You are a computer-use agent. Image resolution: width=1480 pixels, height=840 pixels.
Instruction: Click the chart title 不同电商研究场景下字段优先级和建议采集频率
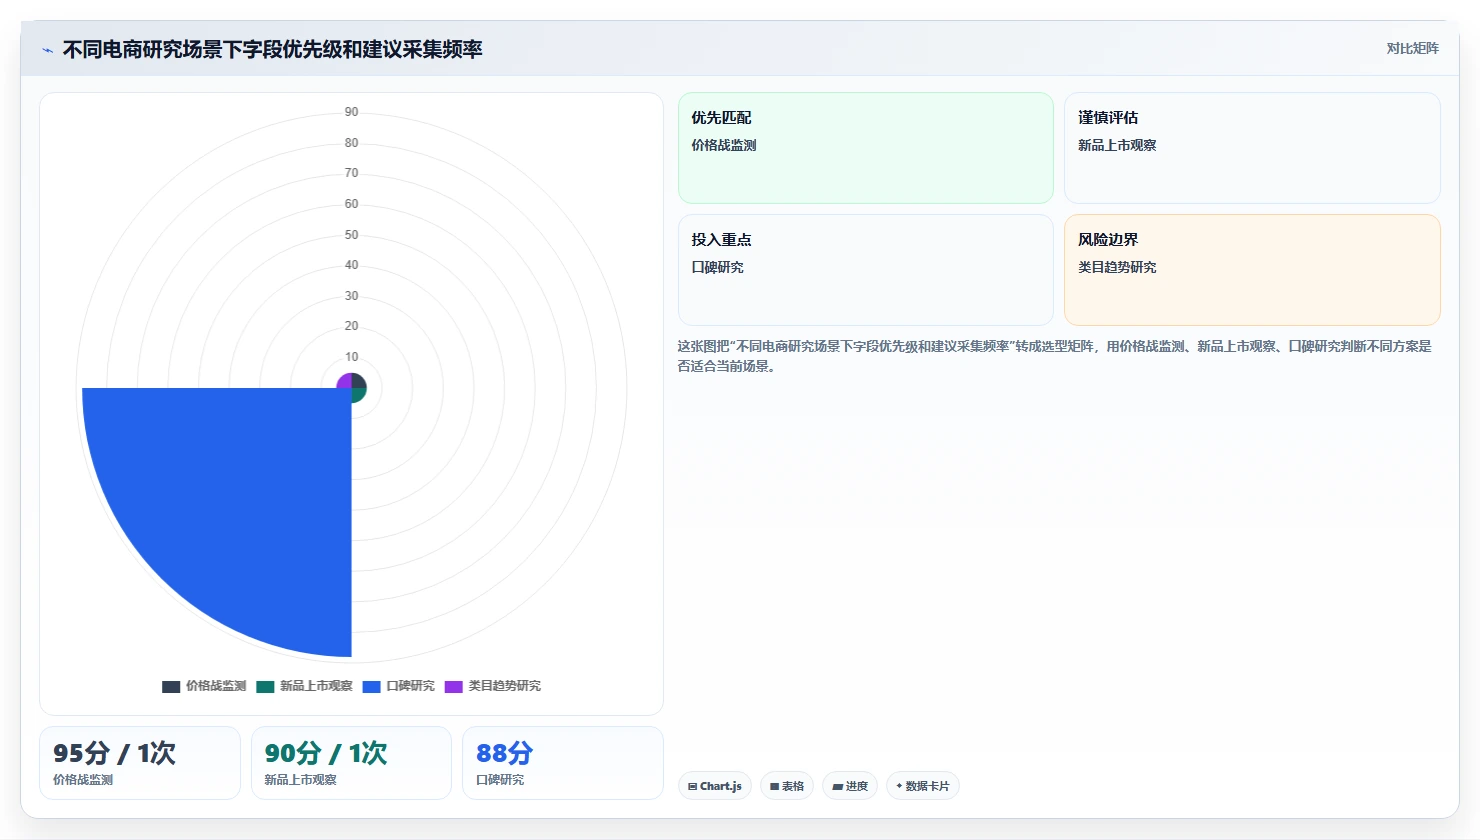click(272, 49)
